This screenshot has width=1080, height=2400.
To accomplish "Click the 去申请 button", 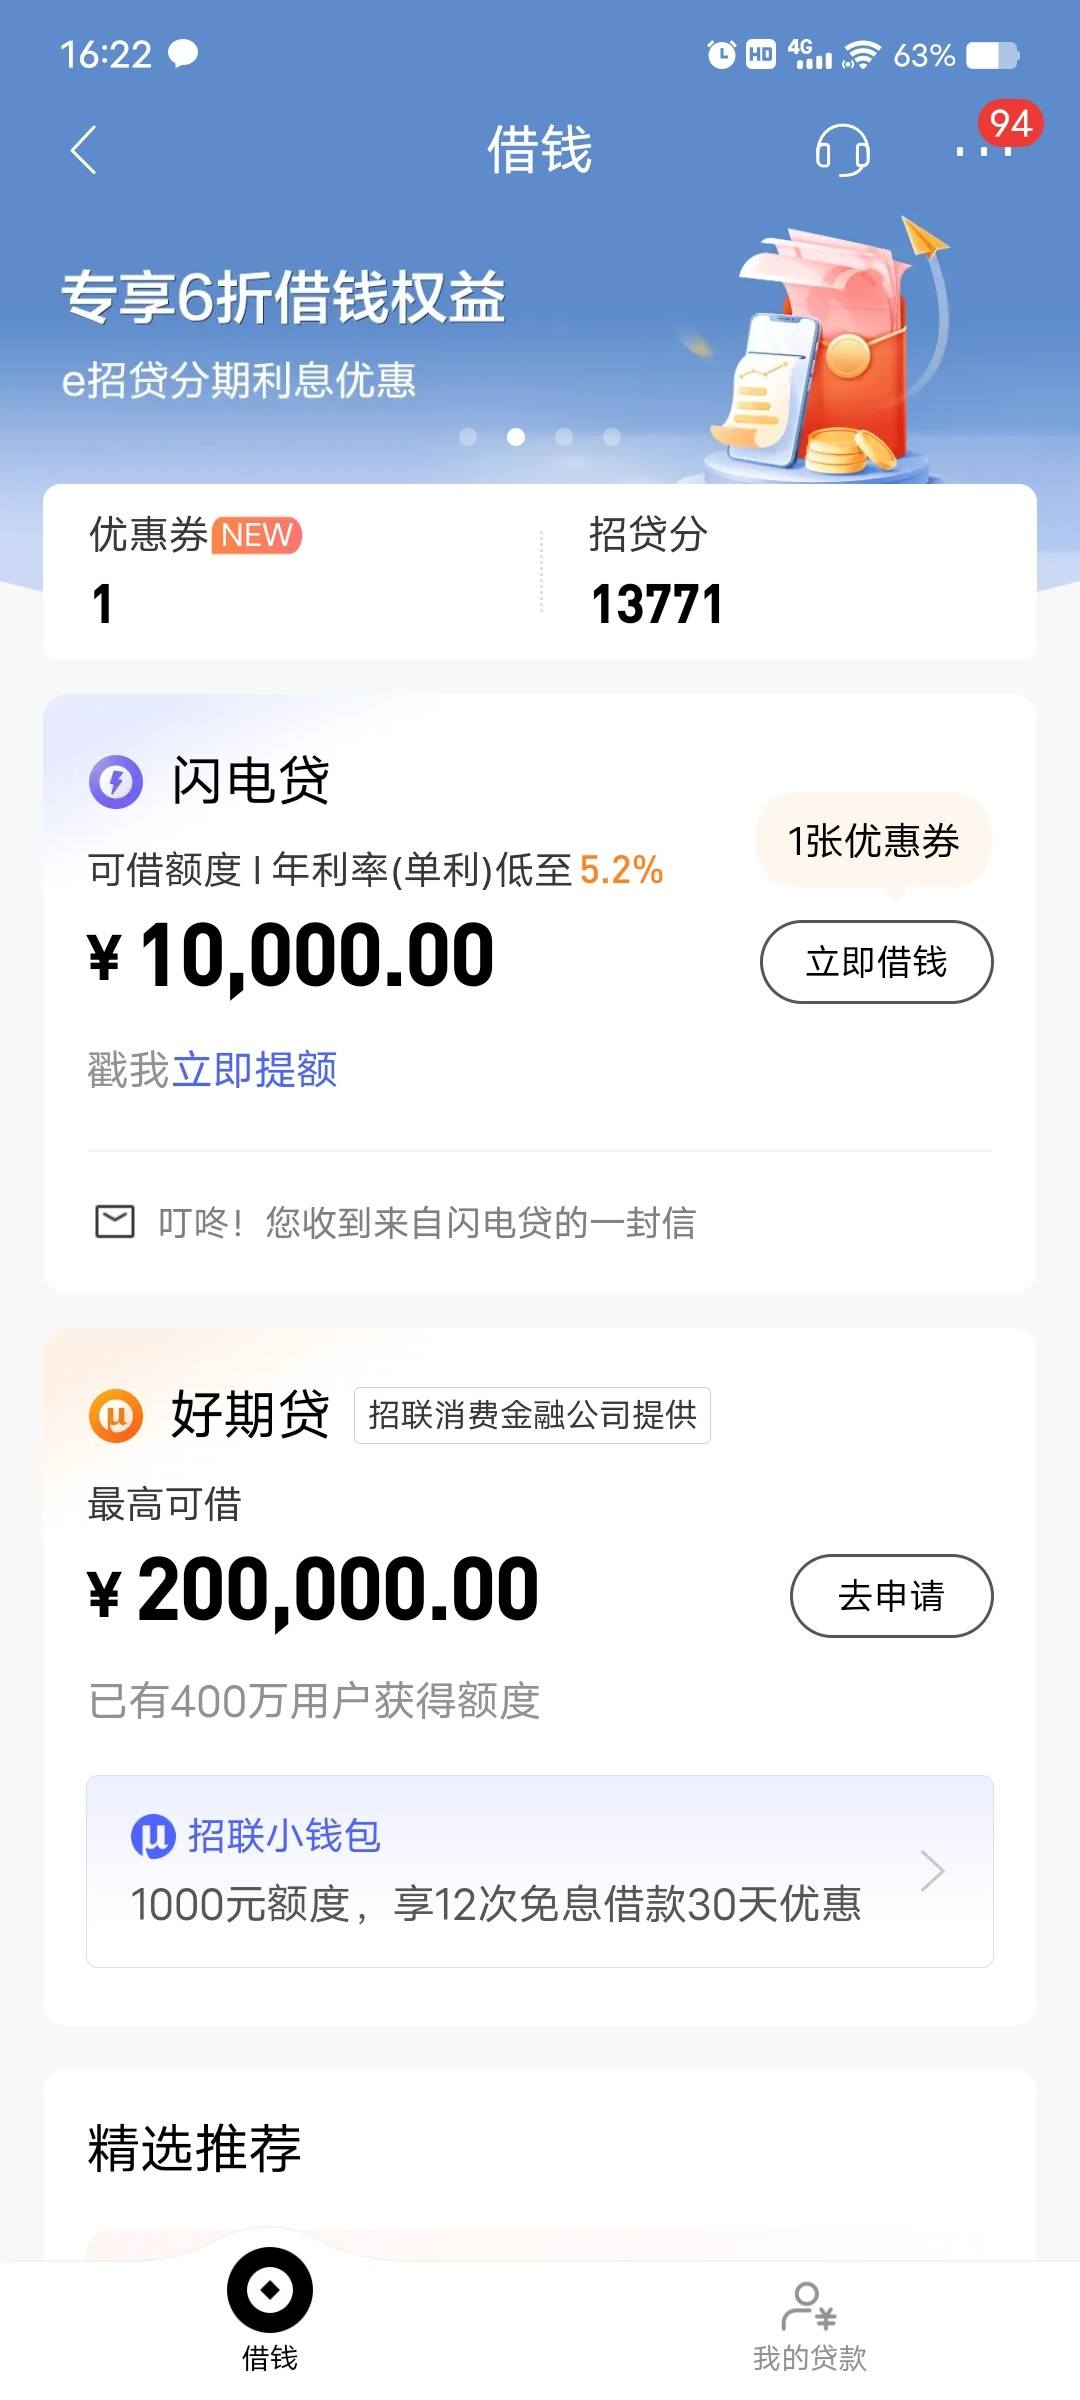I will click(x=892, y=1596).
